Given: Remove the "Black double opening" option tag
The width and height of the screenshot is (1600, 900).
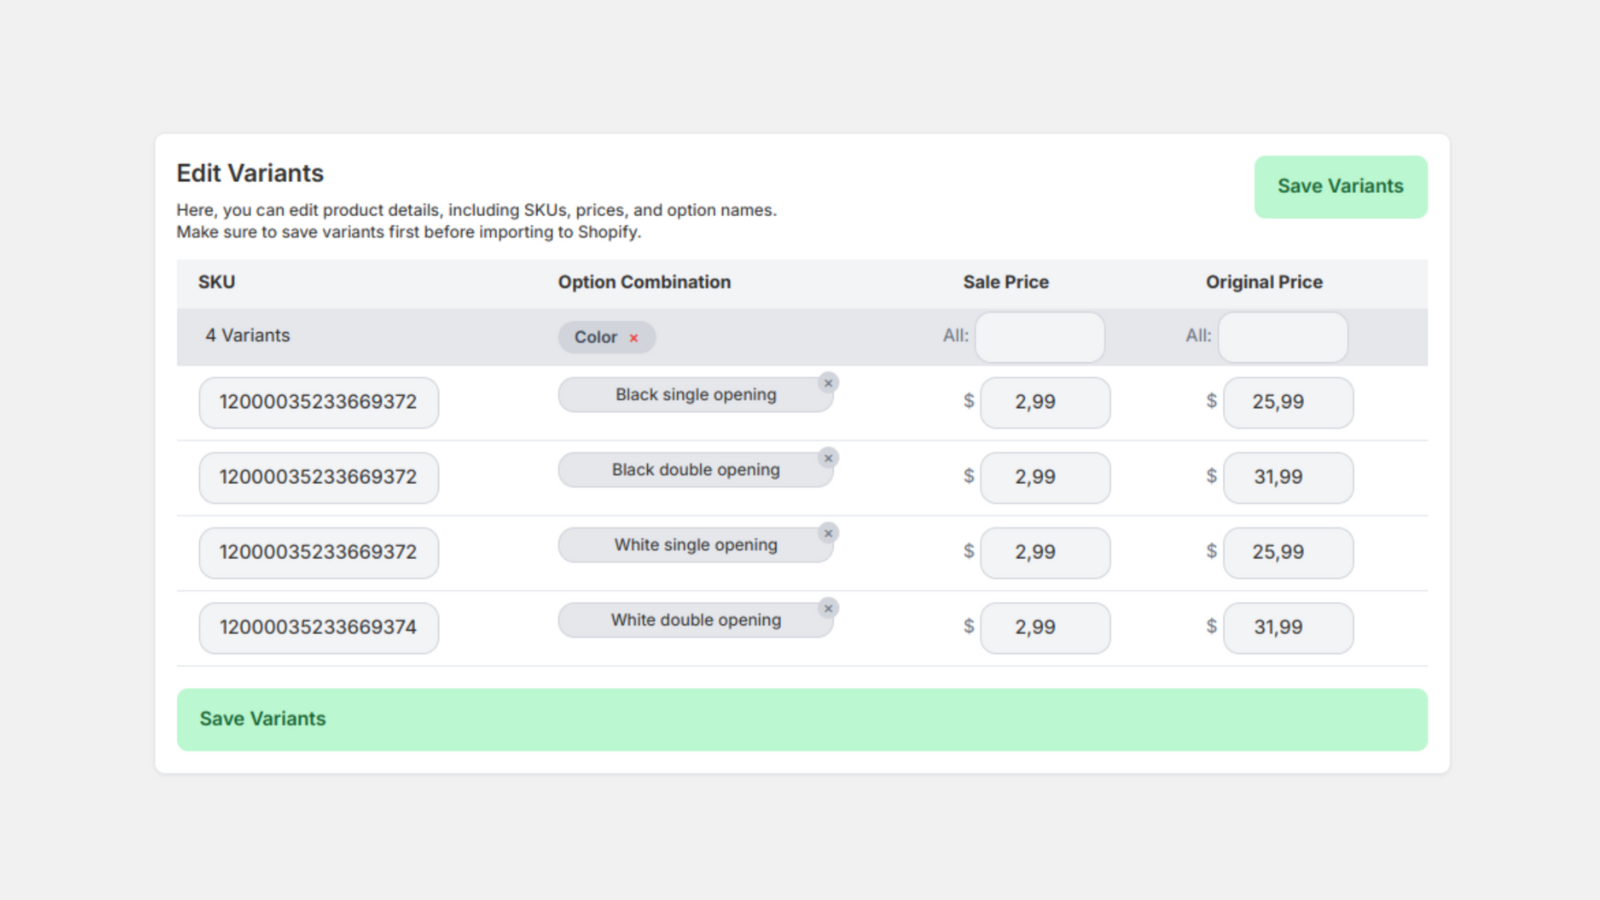Looking at the screenshot, I should (828, 458).
